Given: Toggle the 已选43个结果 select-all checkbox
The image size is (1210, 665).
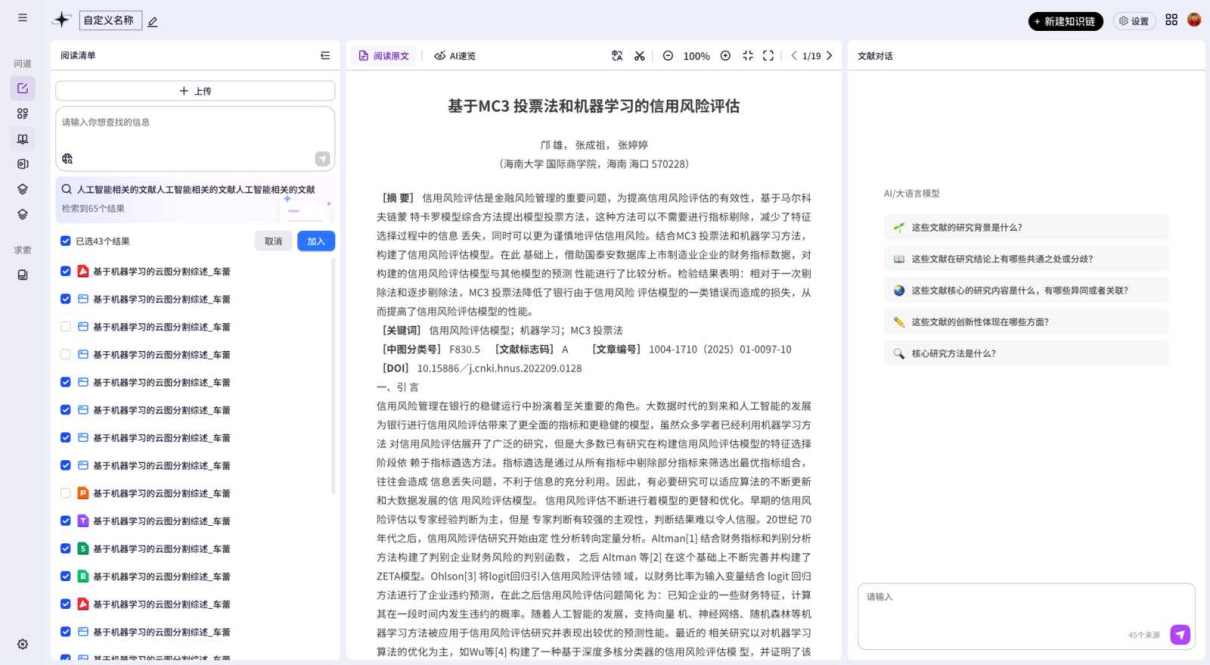Looking at the screenshot, I should point(66,241).
